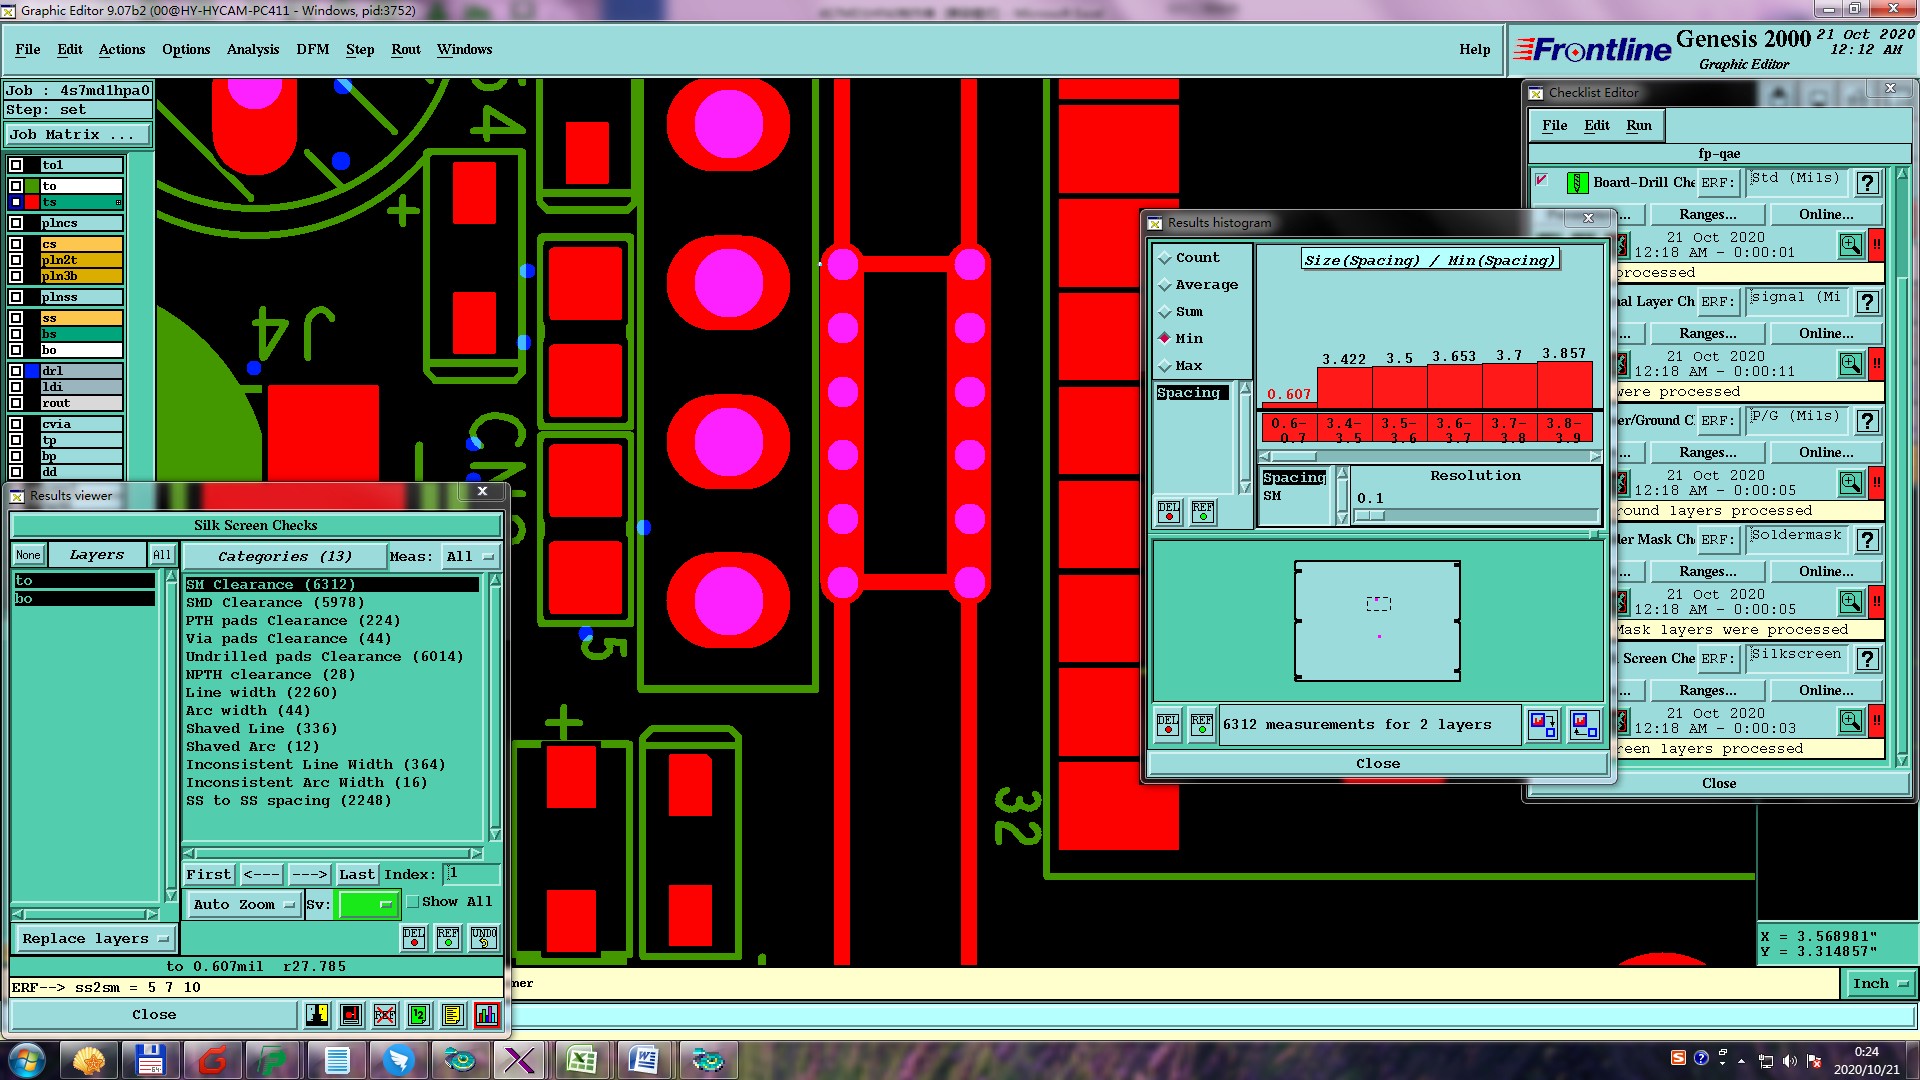This screenshot has height=1080, width=1920.
Task: Click help icon beside Soldermask ERF field
Action: [x=1867, y=540]
